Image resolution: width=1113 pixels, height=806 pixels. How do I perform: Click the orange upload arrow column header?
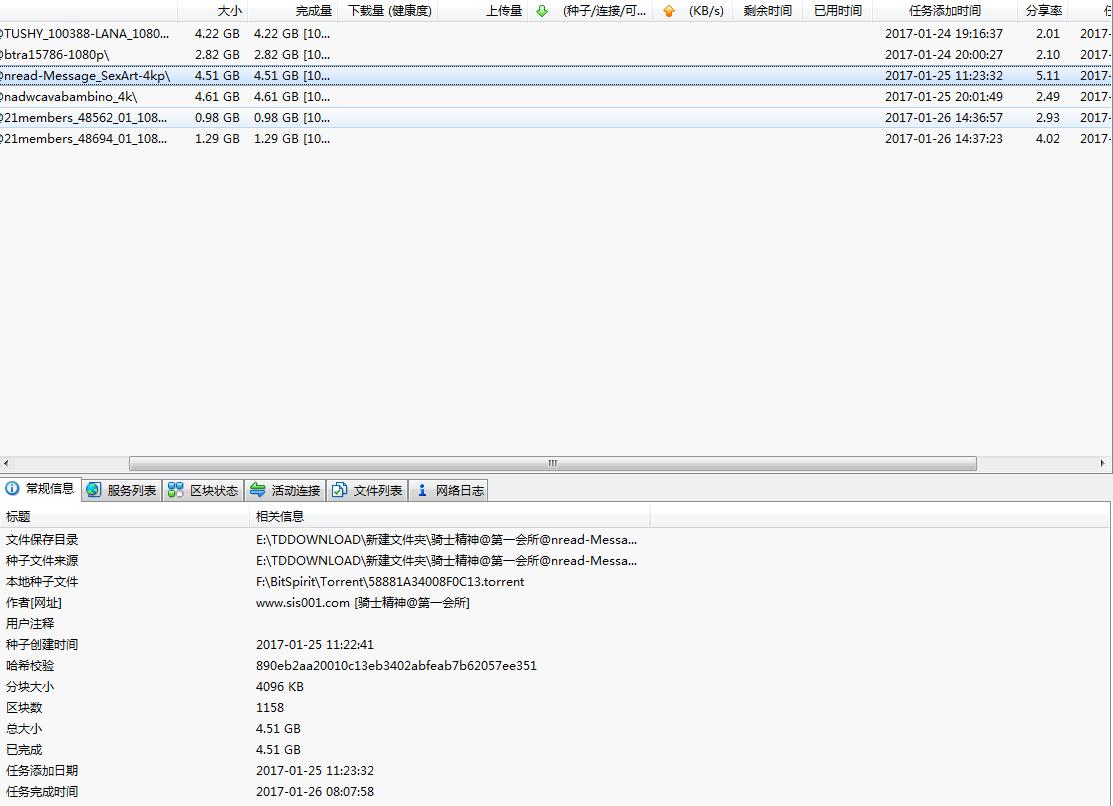tap(669, 11)
